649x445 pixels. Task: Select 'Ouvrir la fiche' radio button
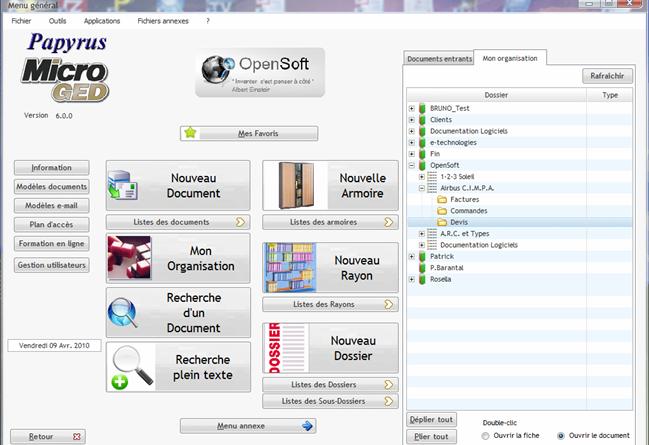486,436
